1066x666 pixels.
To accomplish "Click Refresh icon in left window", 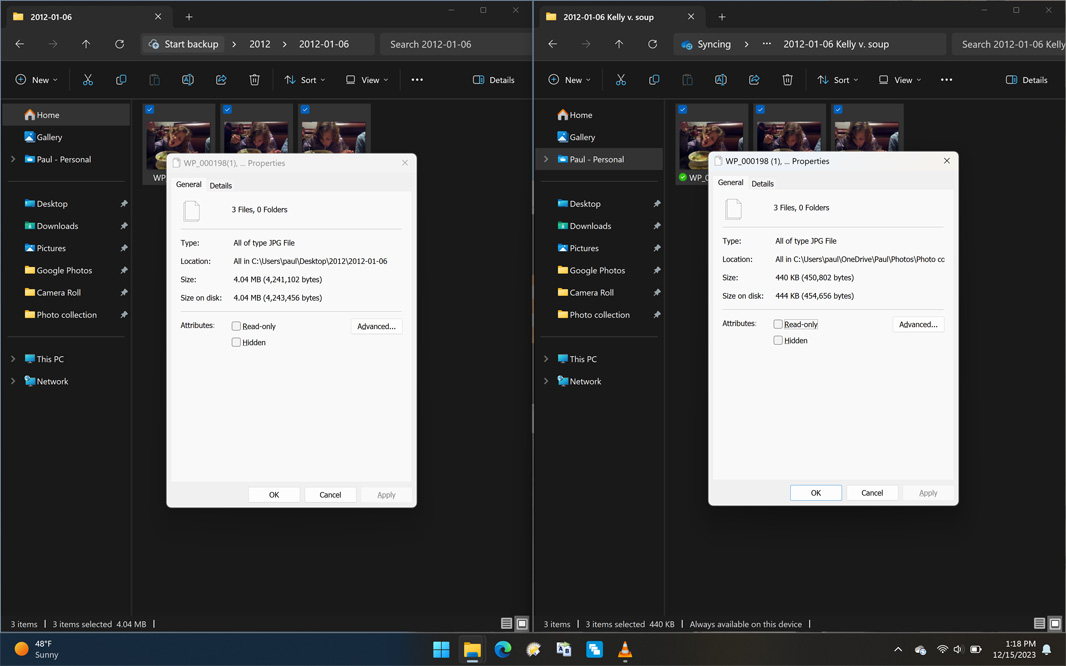I will click(119, 44).
